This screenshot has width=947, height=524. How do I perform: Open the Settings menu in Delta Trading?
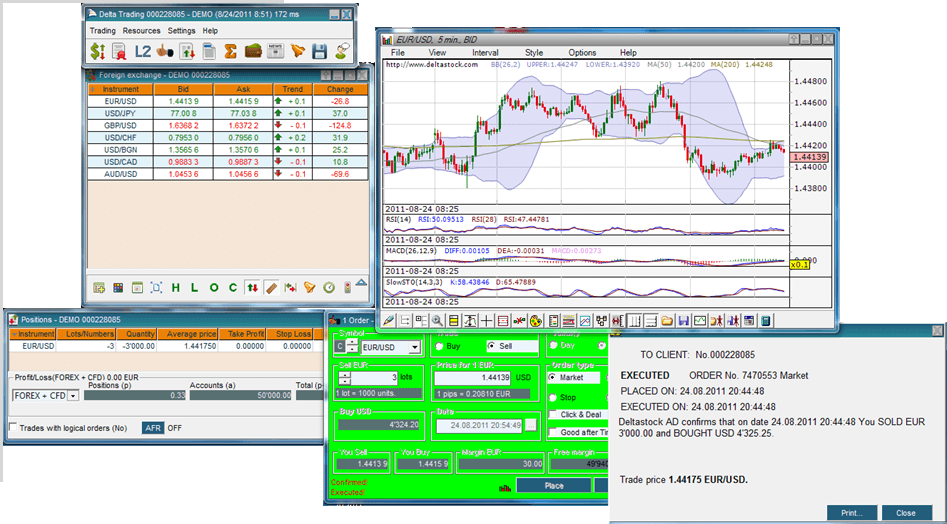[181, 31]
